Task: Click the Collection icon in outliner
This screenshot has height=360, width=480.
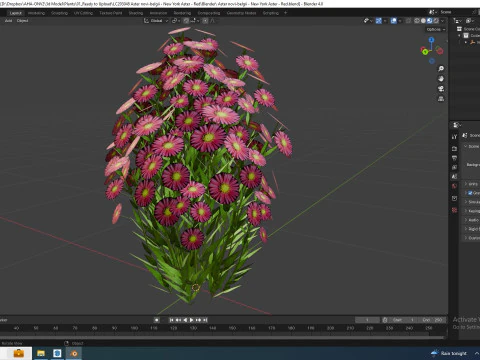Action: click(x=466, y=35)
